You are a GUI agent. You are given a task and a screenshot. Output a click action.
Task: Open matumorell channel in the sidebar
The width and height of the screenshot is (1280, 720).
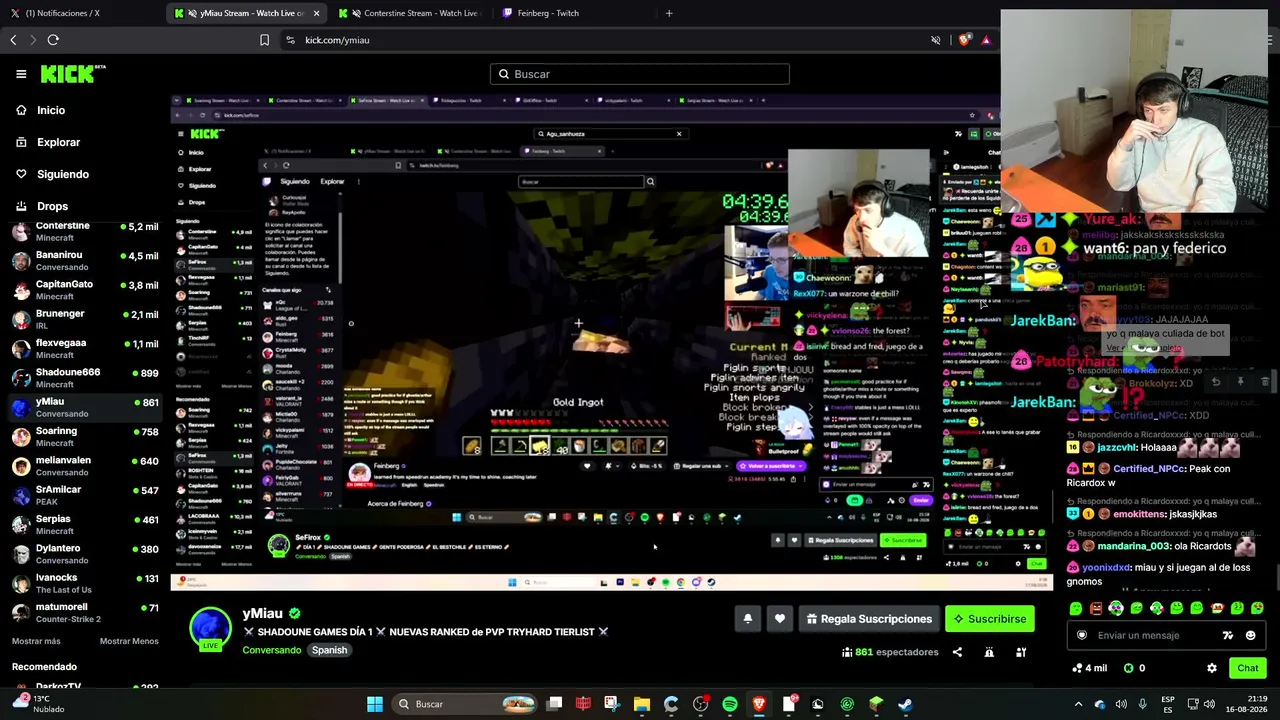tap(85, 612)
